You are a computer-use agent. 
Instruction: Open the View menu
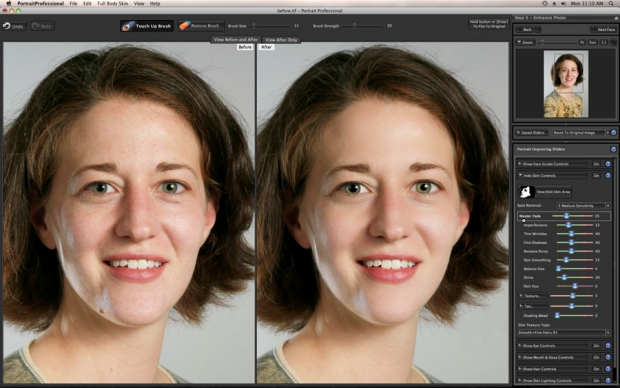(x=139, y=3)
